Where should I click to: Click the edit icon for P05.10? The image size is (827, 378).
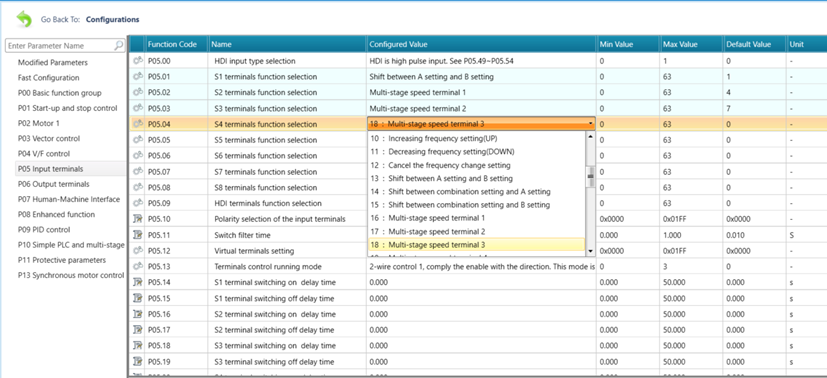pyautogui.click(x=138, y=219)
